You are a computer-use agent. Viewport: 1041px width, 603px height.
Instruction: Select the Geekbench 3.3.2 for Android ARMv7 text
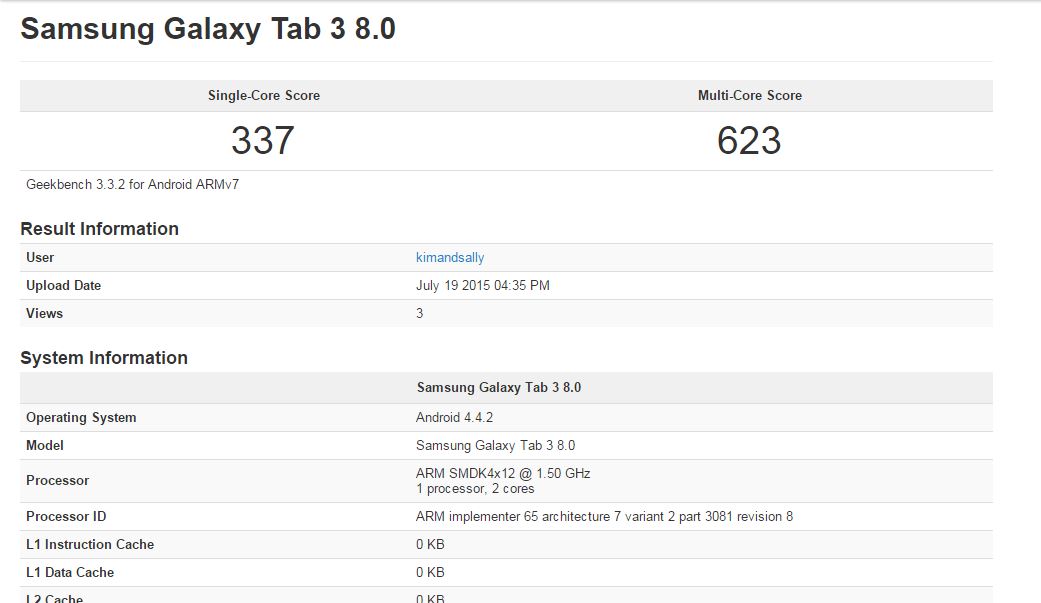(132, 185)
